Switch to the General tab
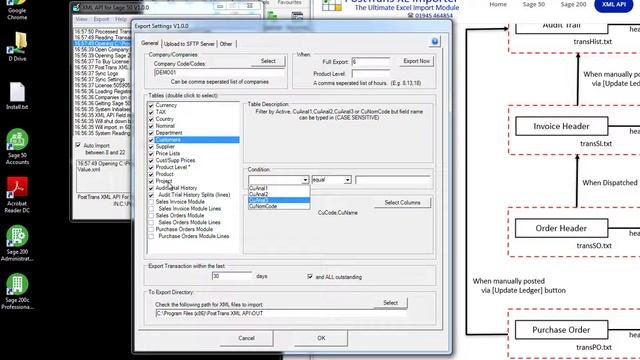640x360 pixels. pos(149,43)
